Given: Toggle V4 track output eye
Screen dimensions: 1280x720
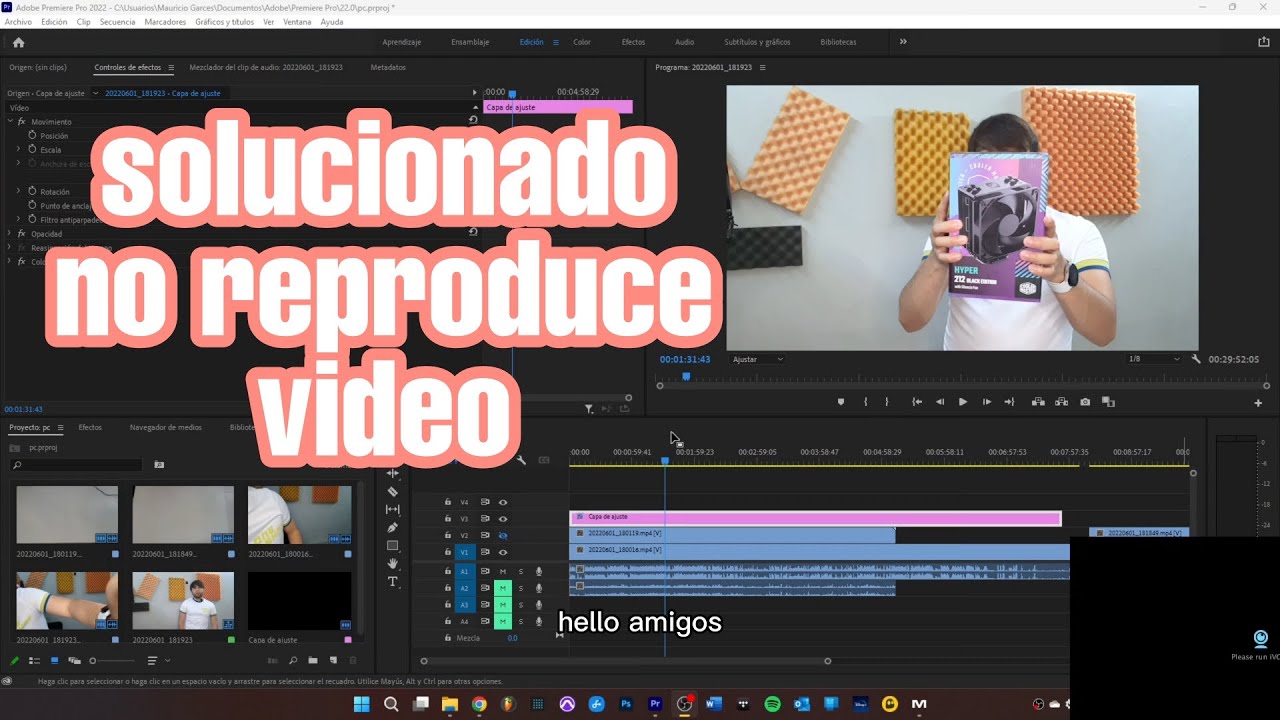Looking at the screenshot, I should pyautogui.click(x=503, y=502).
